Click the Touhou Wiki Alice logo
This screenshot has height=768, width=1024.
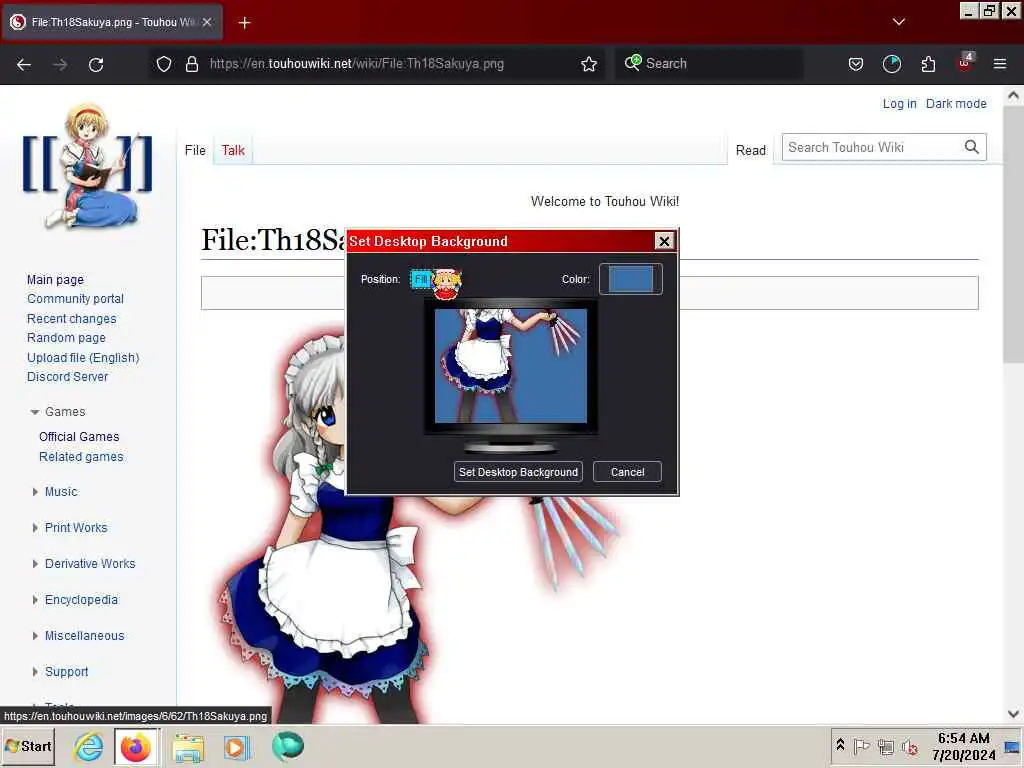(87, 165)
